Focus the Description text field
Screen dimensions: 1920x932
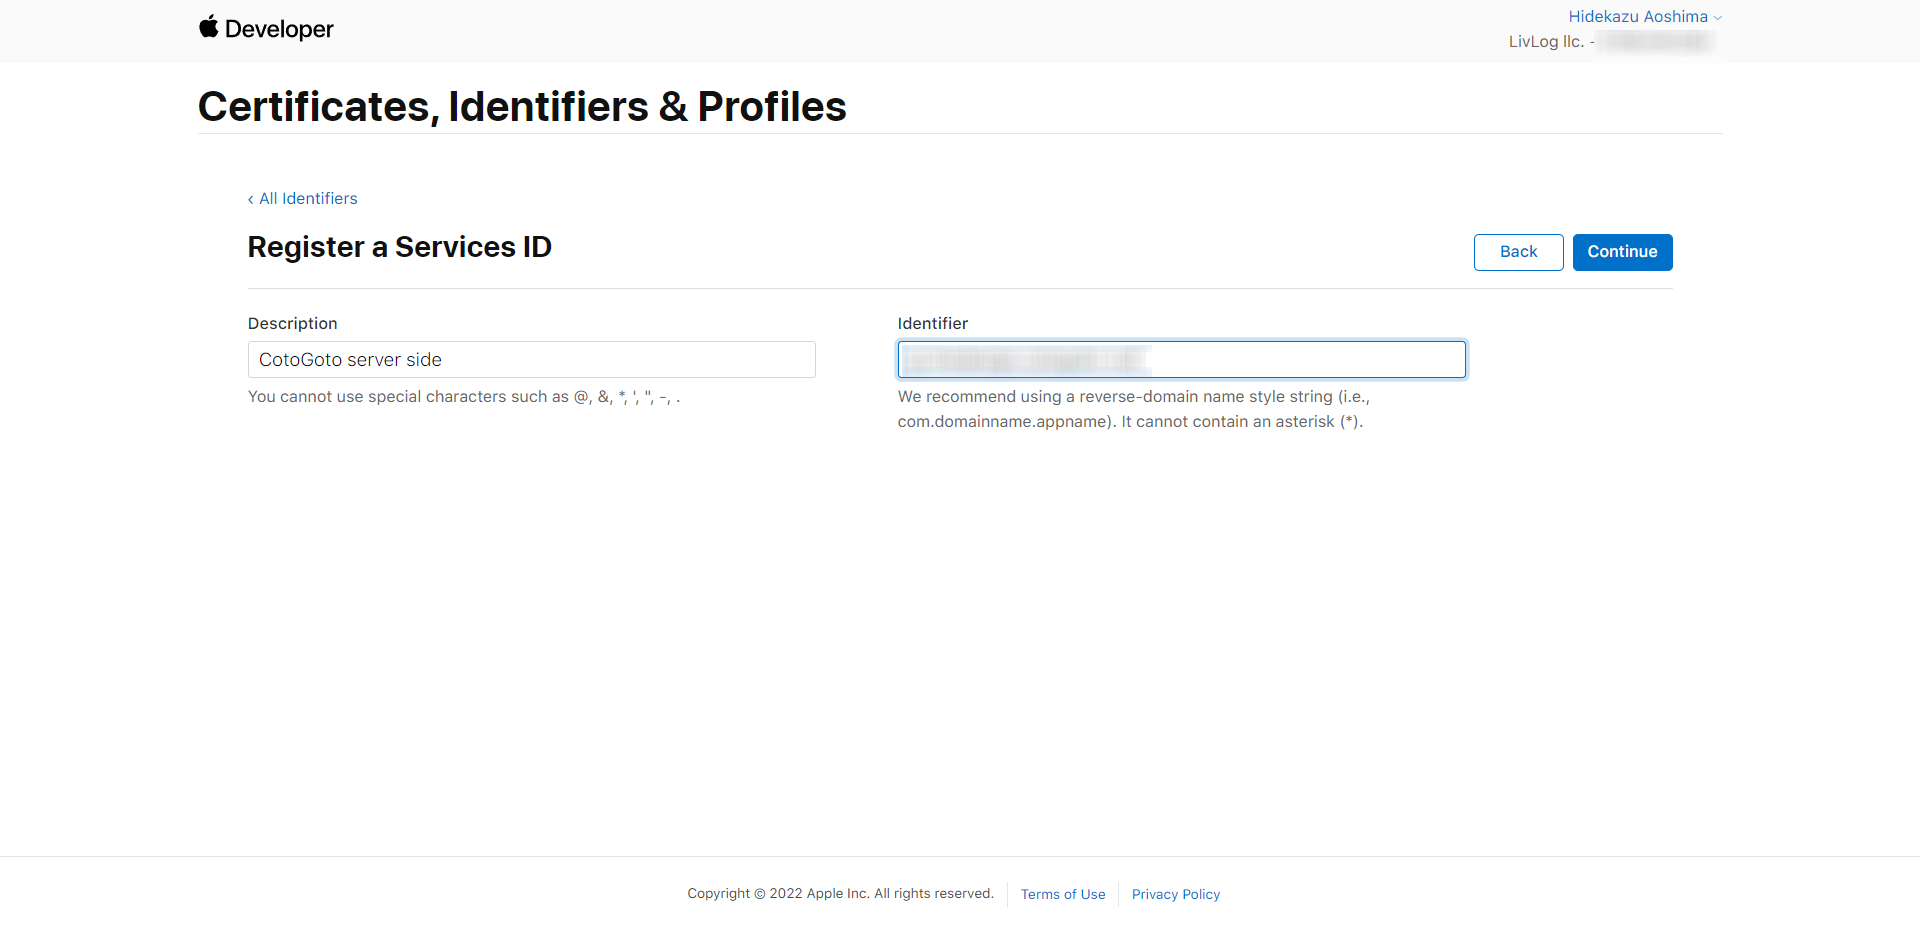[531, 360]
